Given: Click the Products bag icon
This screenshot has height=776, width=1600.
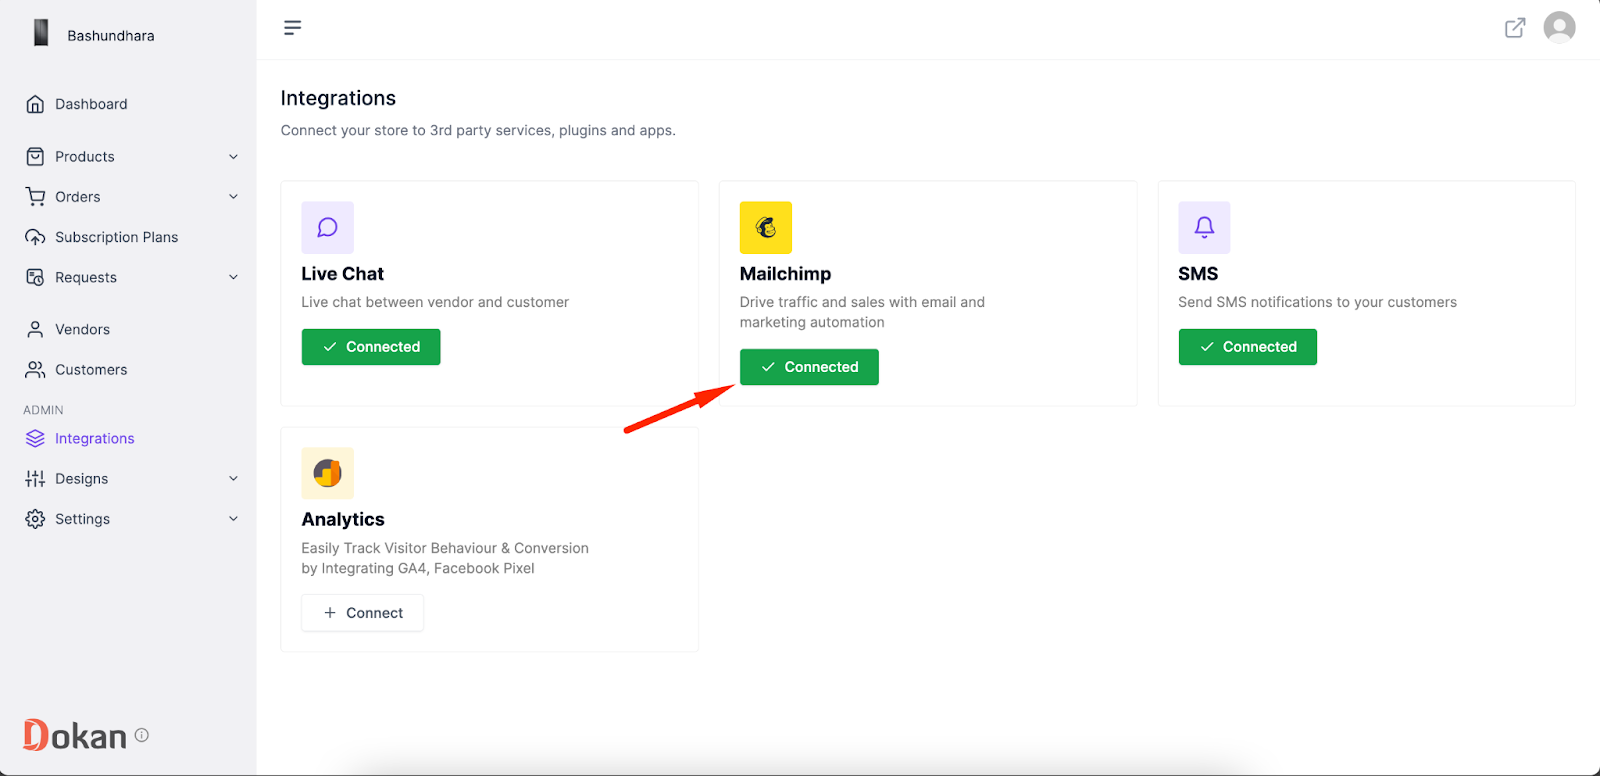Looking at the screenshot, I should click(35, 157).
